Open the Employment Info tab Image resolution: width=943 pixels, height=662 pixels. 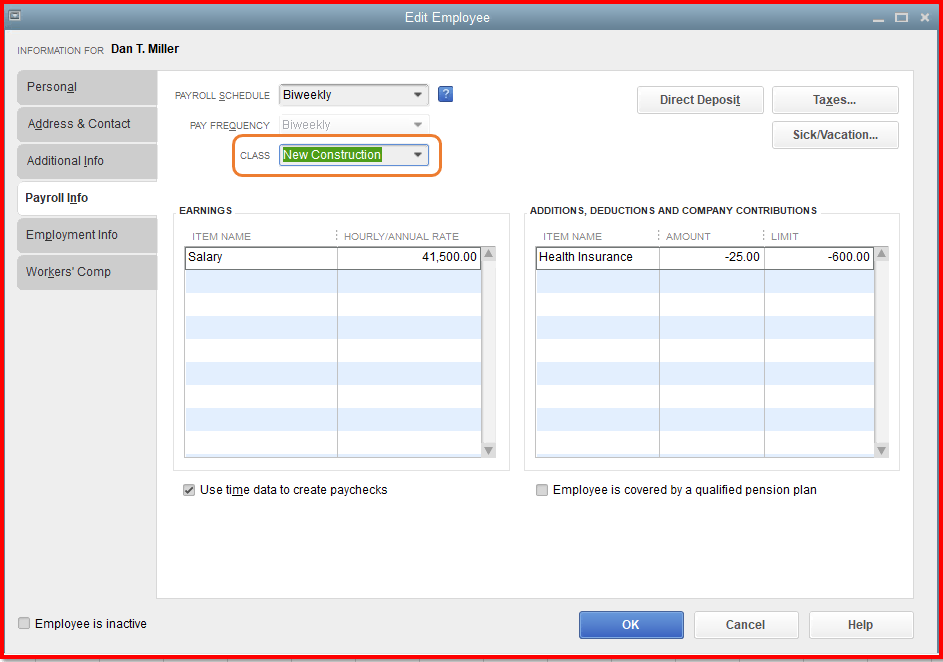click(87, 235)
